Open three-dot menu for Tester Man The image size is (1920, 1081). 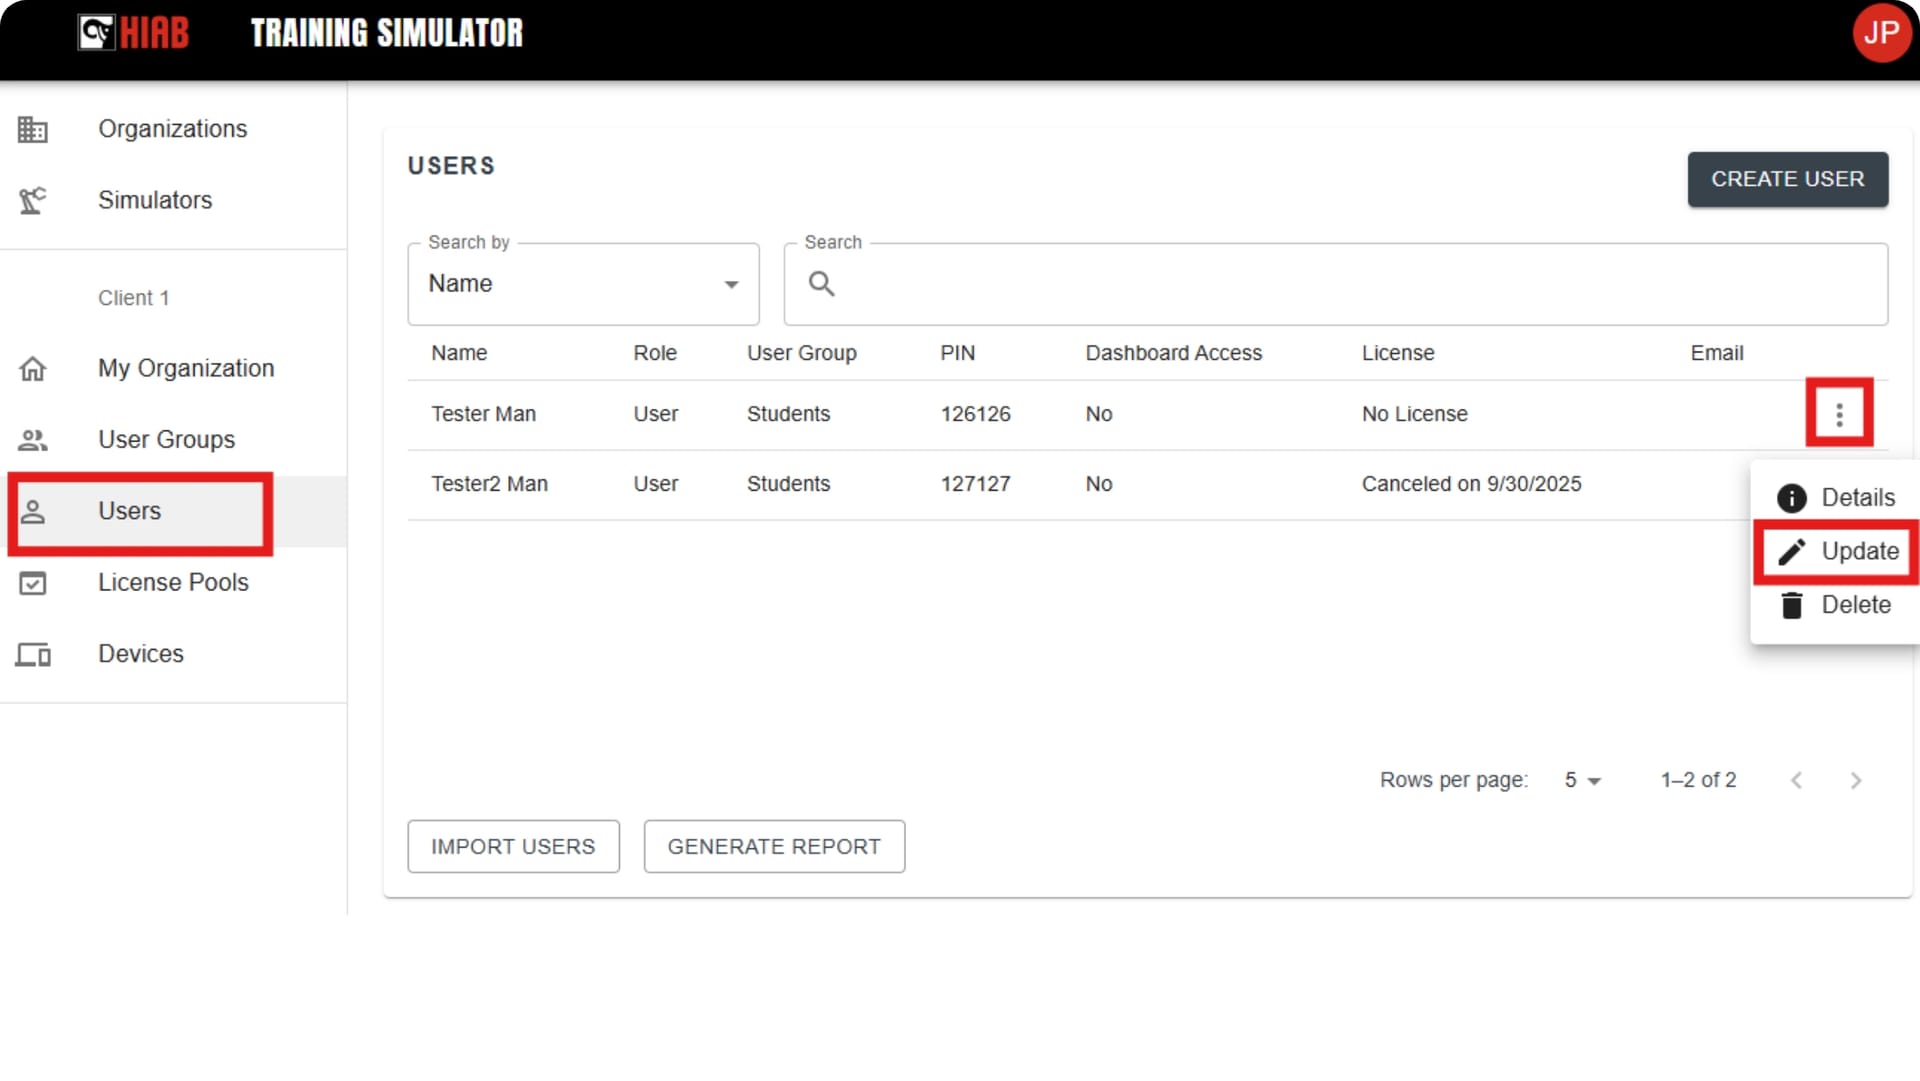[x=1838, y=414]
